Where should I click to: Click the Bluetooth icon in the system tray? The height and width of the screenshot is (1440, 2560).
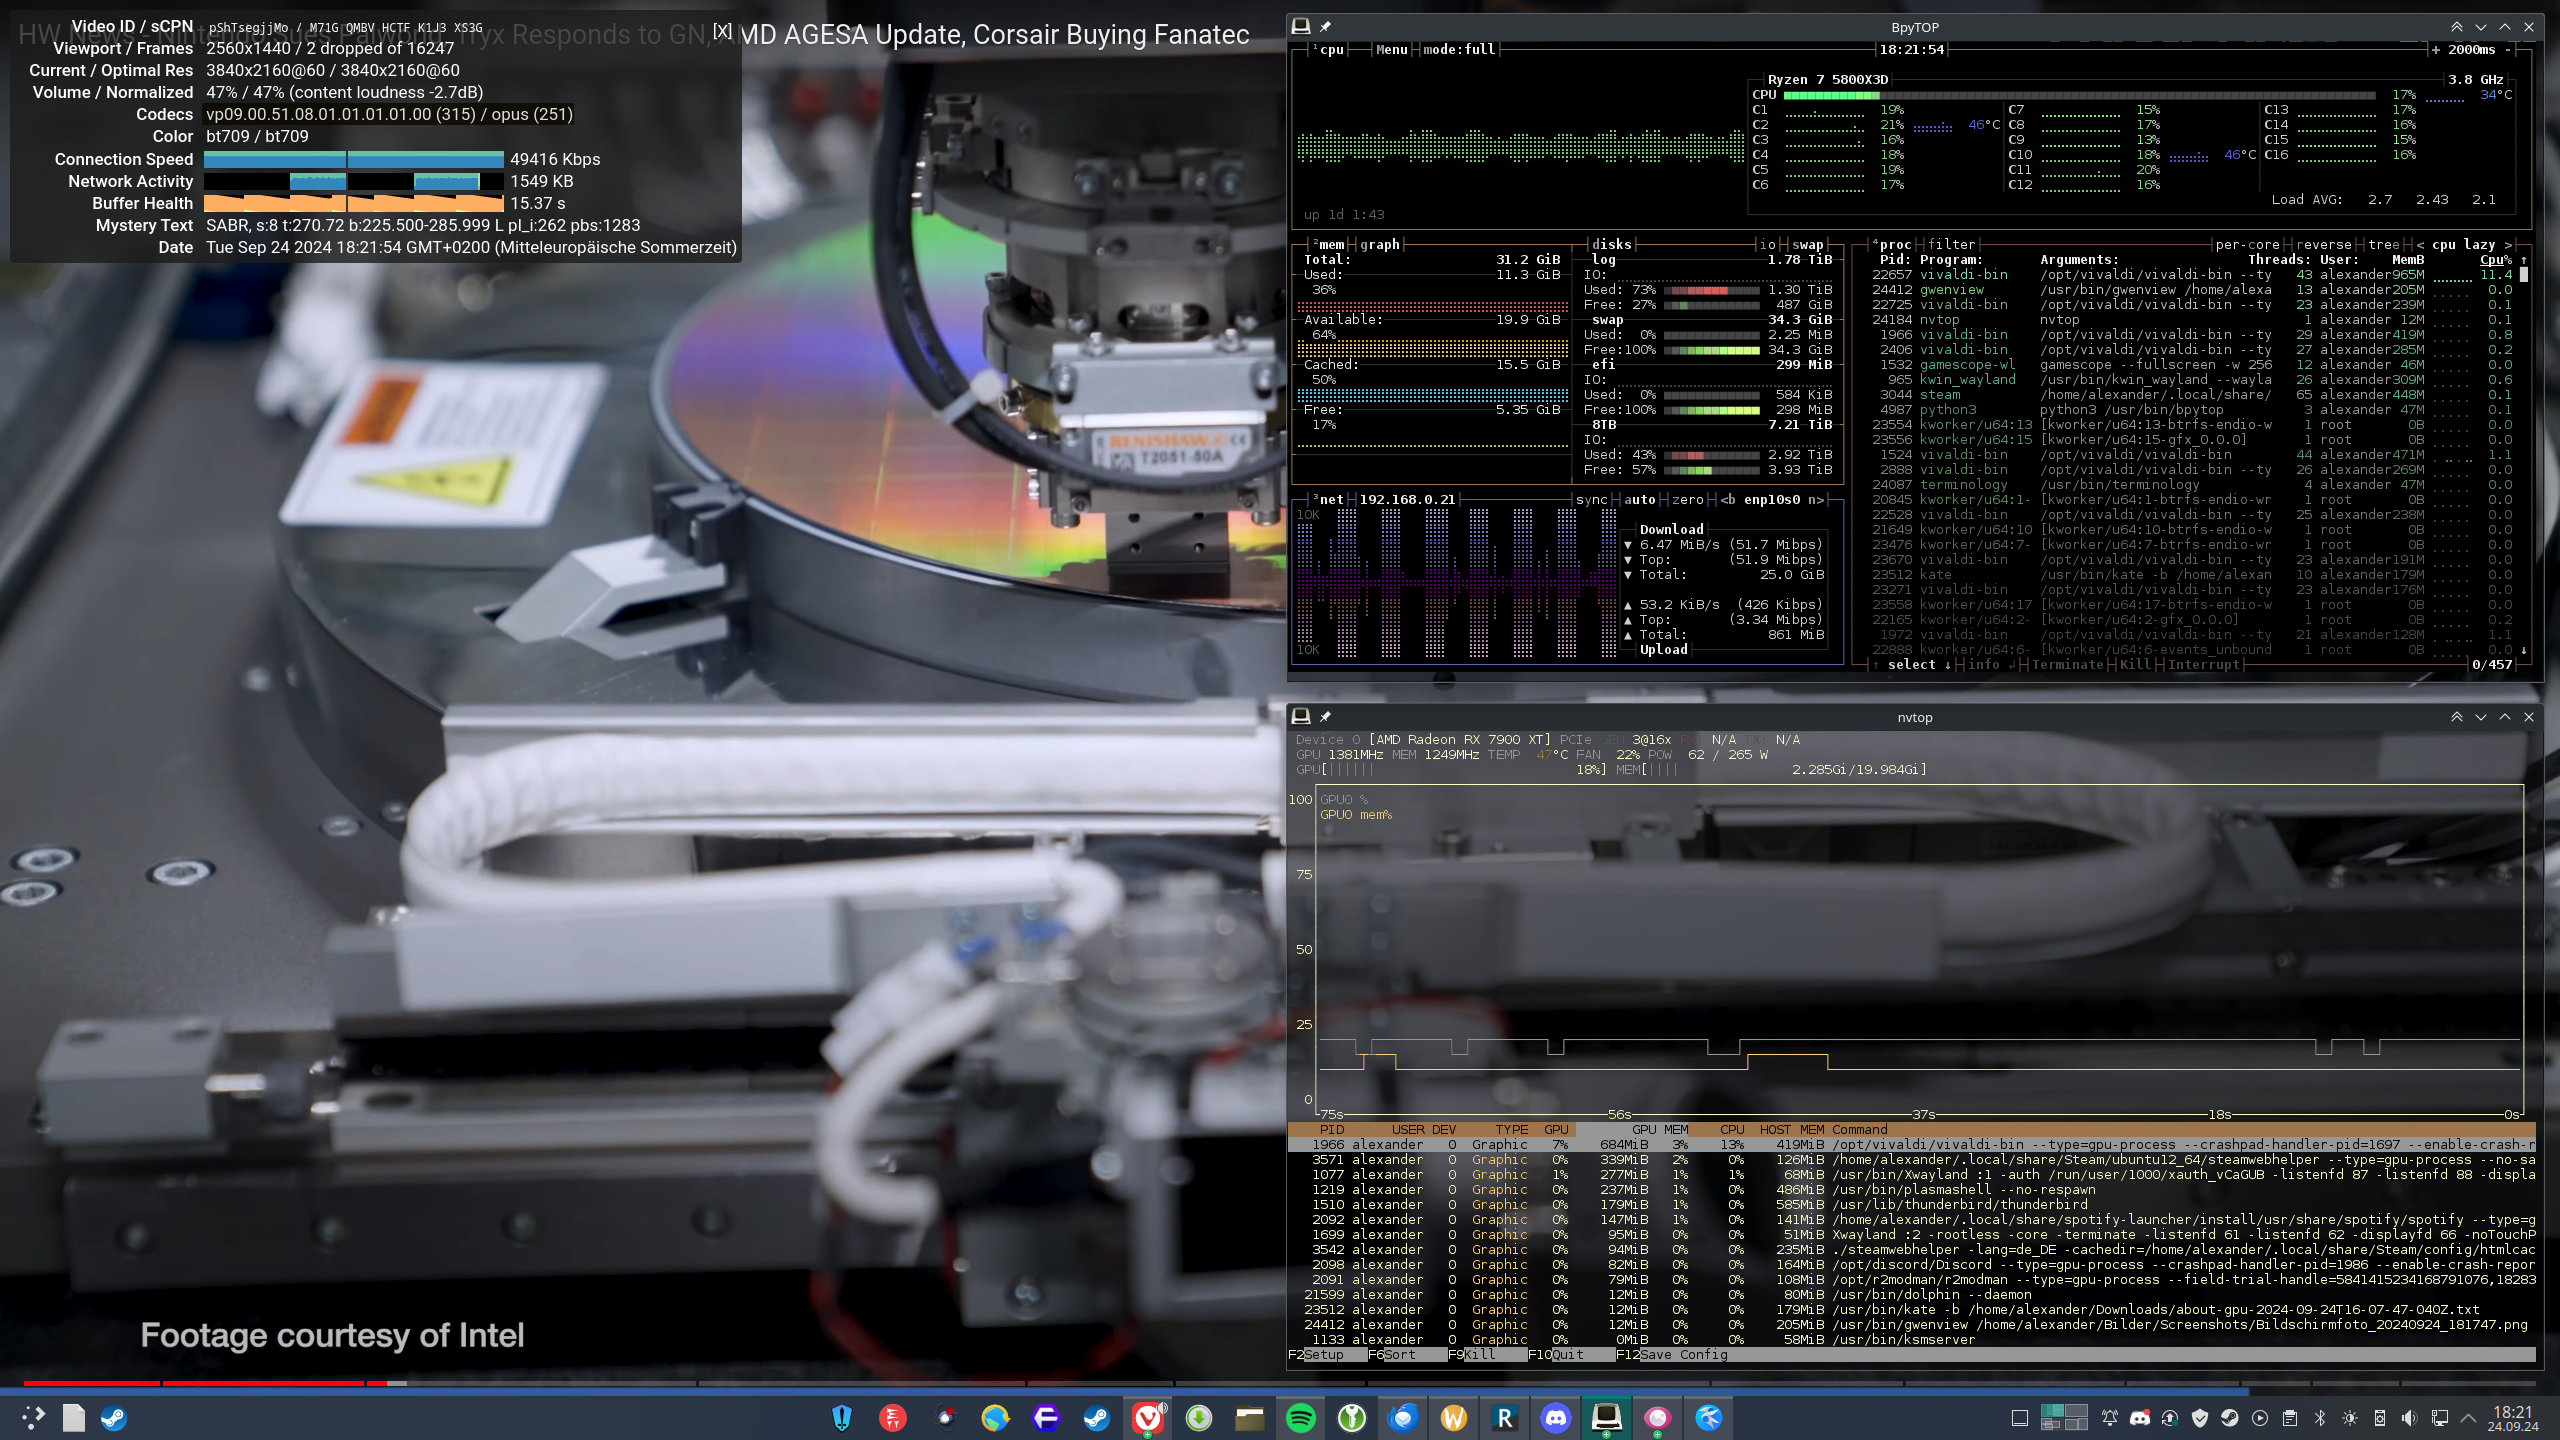(x=2320, y=1418)
